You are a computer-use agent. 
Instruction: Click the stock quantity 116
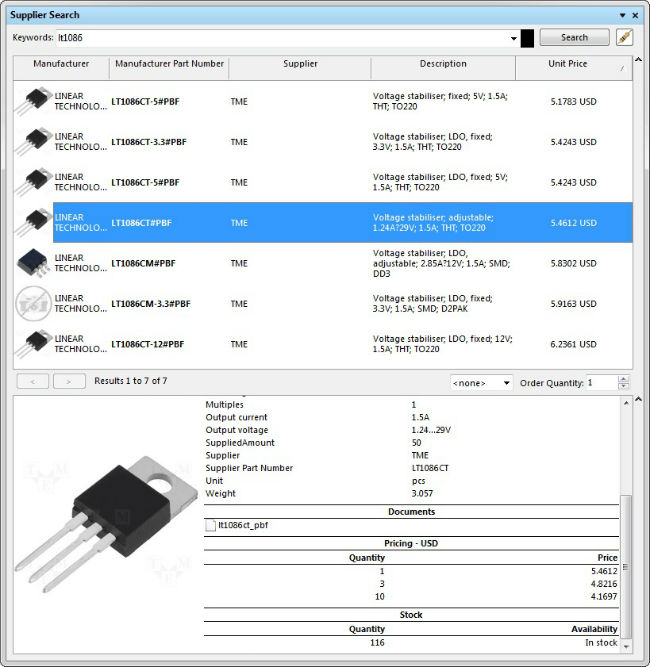pyautogui.click(x=377, y=643)
